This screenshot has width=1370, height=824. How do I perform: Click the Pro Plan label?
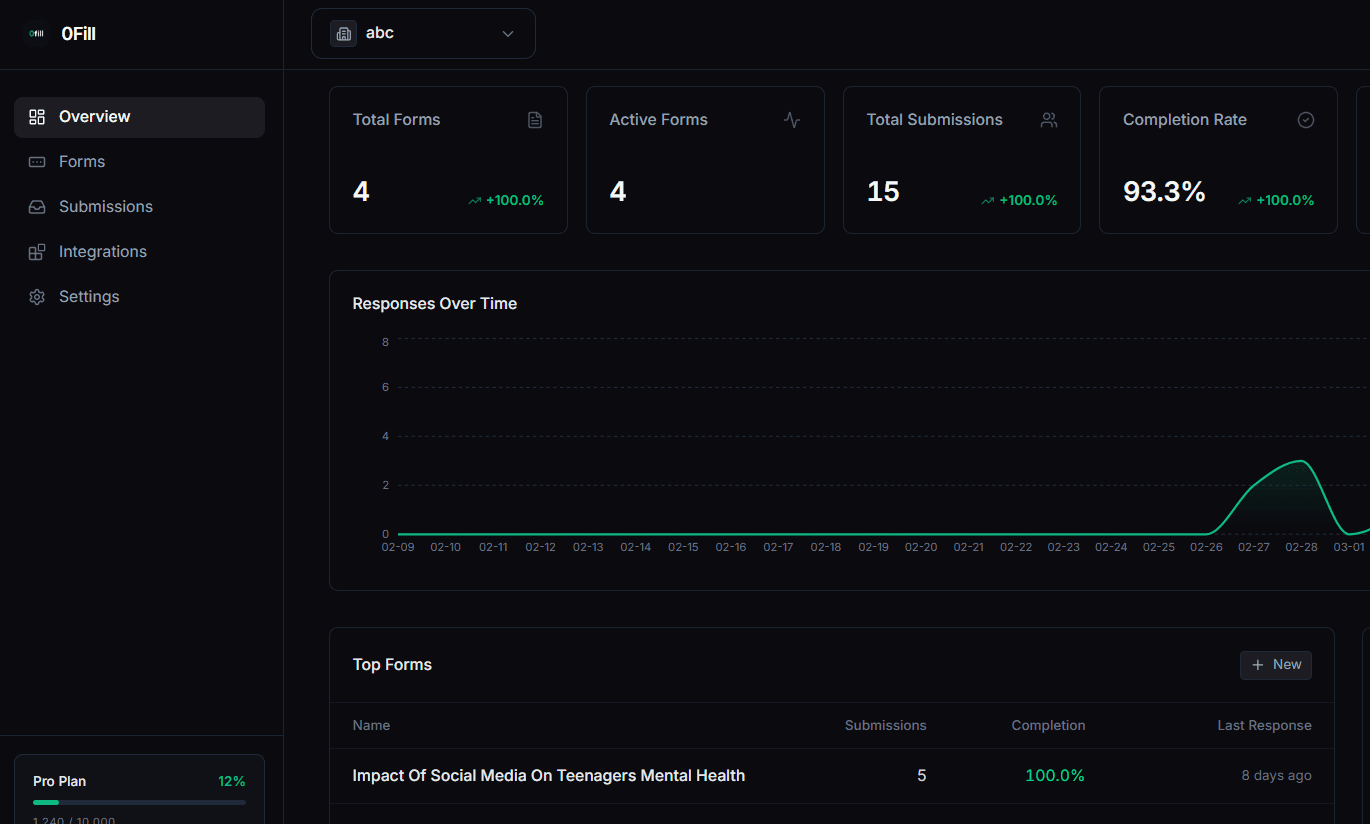point(60,782)
